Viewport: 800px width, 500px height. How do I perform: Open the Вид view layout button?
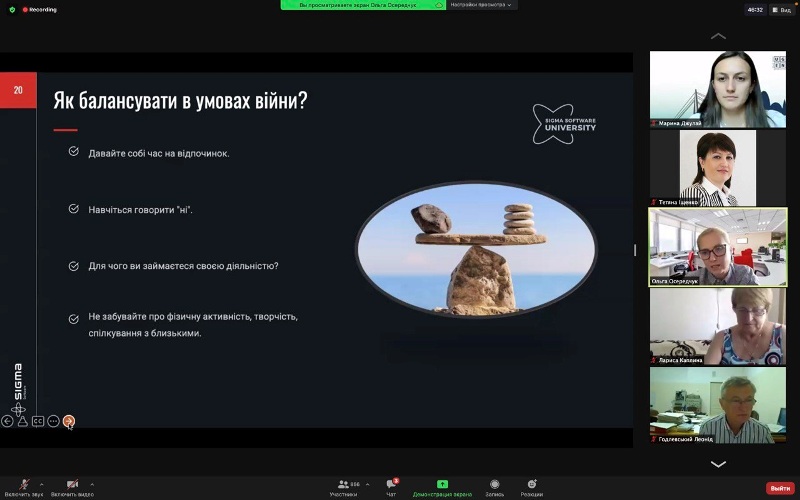pyautogui.click(x=782, y=10)
